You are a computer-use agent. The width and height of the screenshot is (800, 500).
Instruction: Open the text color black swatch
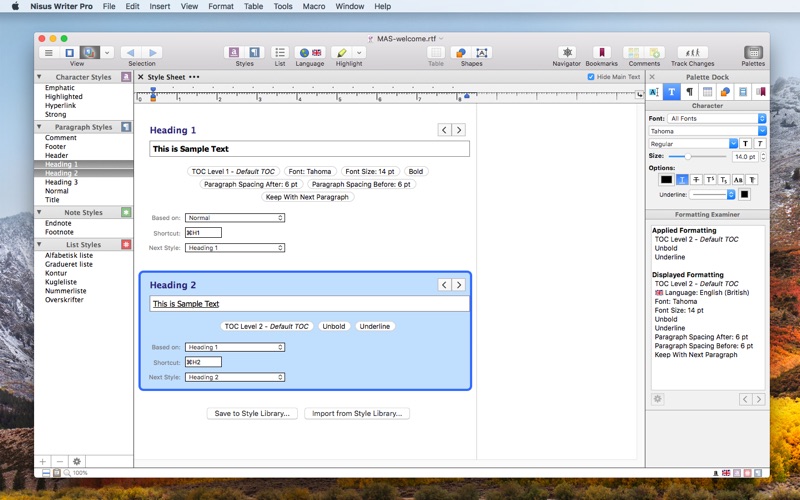666,180
